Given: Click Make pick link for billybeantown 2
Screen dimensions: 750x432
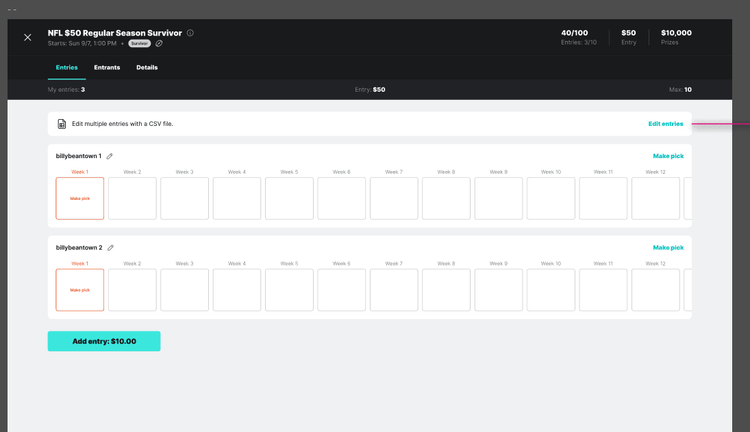Looking at the screenshot, I should tap(668, 247).
